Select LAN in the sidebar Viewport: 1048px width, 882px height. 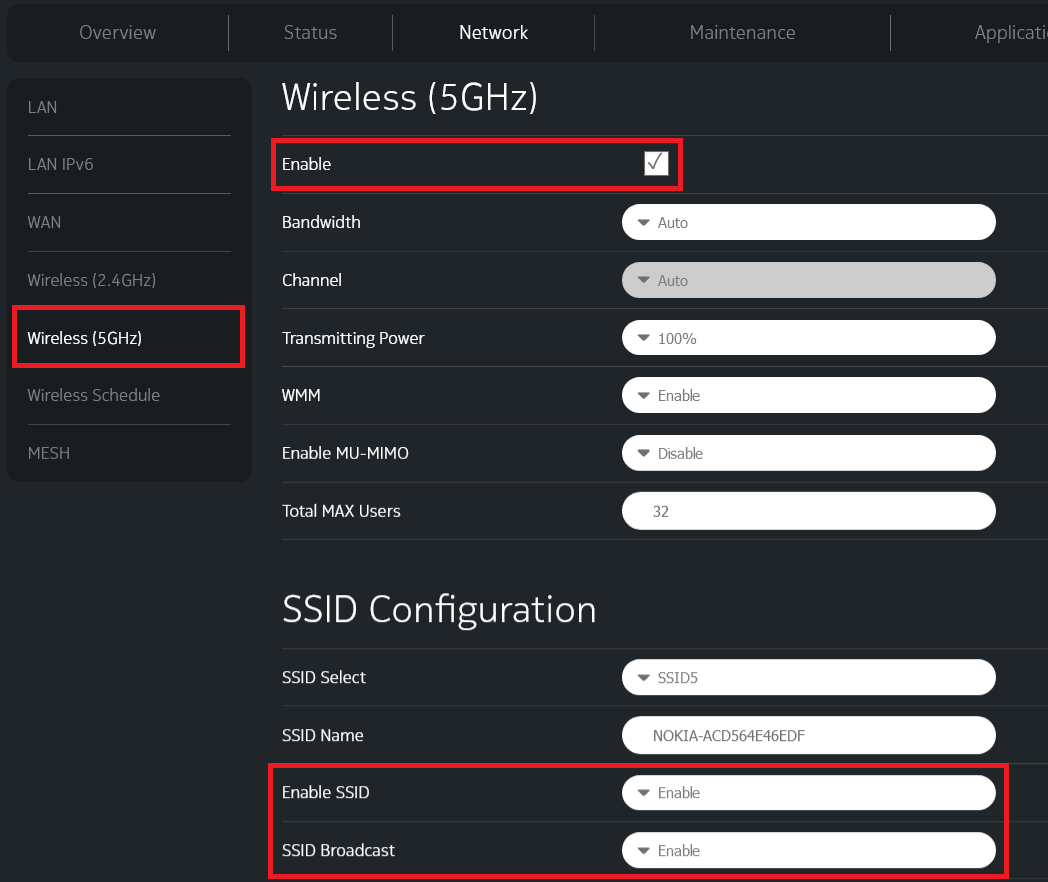coord(42,107)
